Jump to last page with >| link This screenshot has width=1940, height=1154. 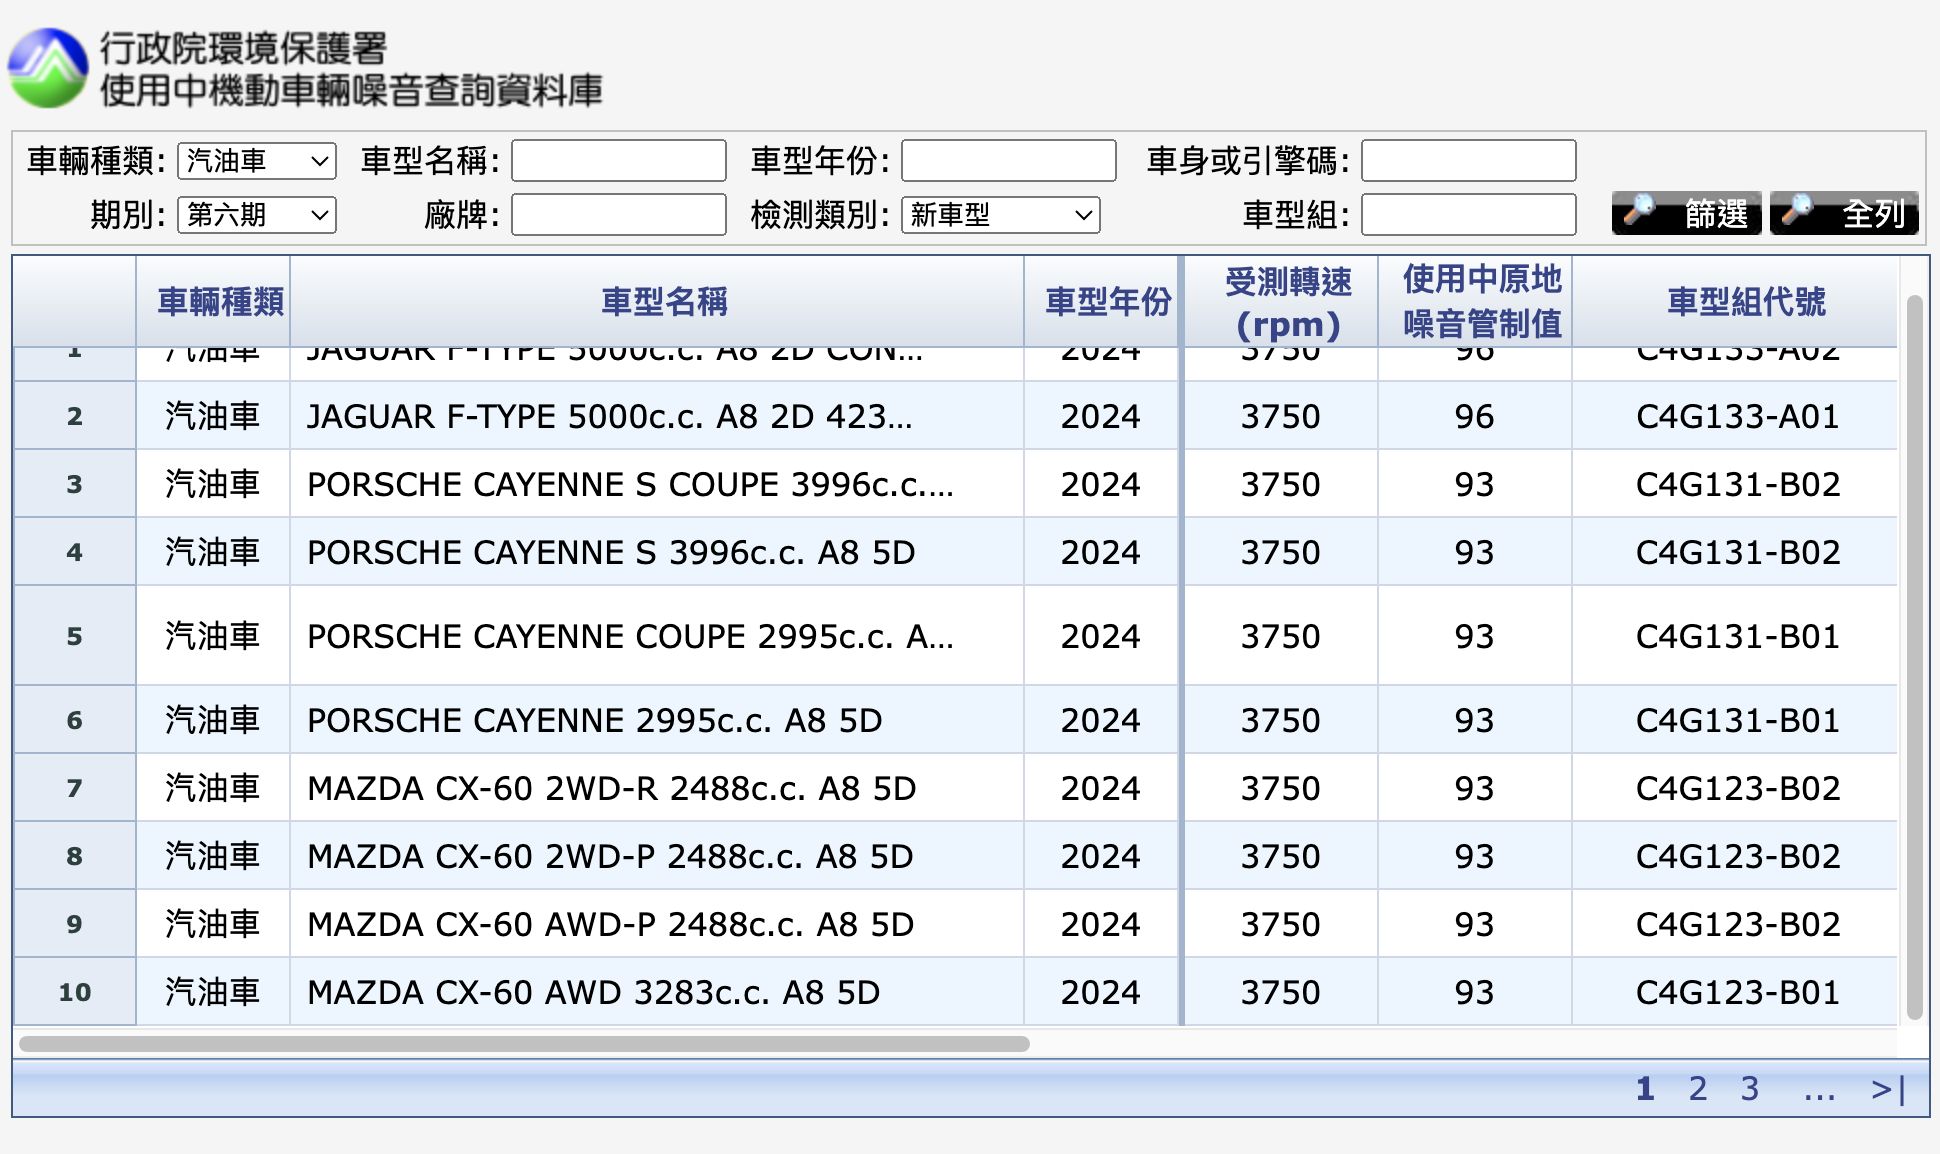pos(1888,1088)
